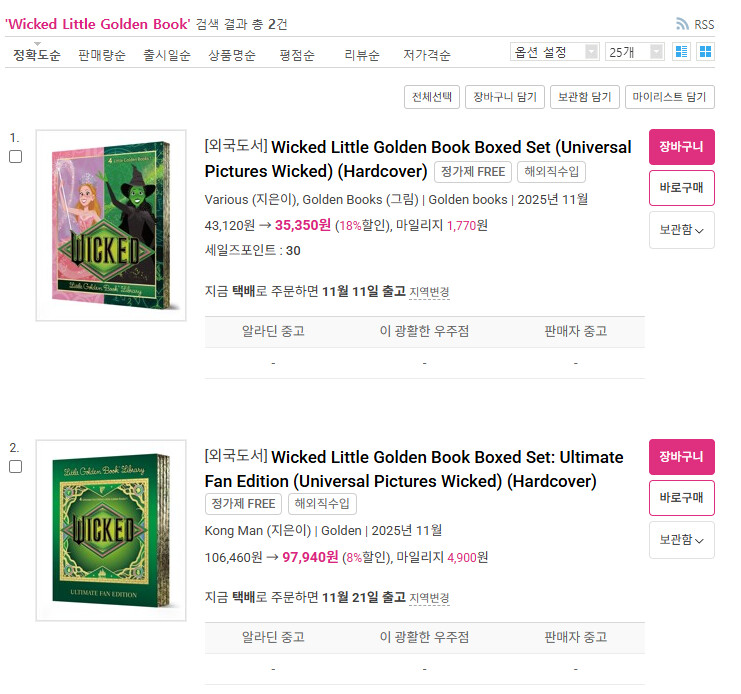
Task: Tick checkbox for first Wicked Boxed Set
Action: point(16,156)
